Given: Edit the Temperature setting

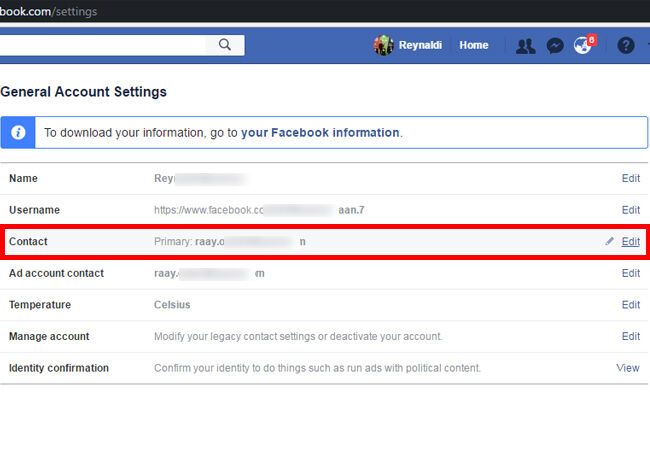Looking at the screenshot, I should tap(631, 305).
